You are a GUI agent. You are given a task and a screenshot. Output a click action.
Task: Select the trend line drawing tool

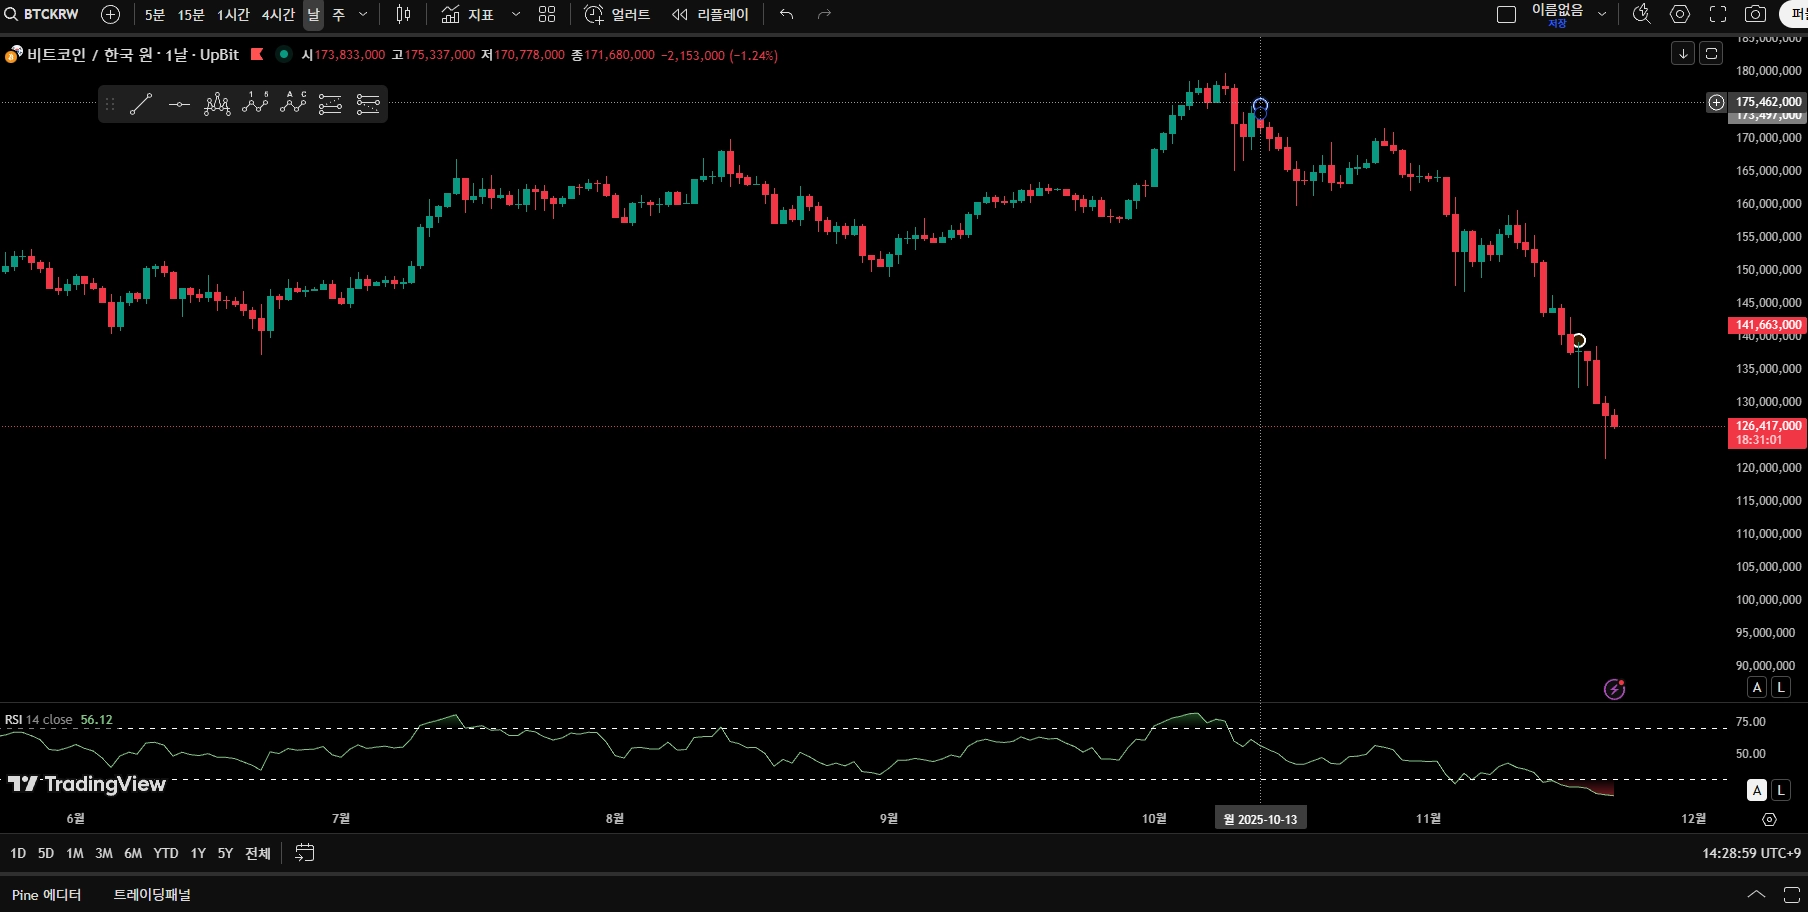tap(141, 104)
